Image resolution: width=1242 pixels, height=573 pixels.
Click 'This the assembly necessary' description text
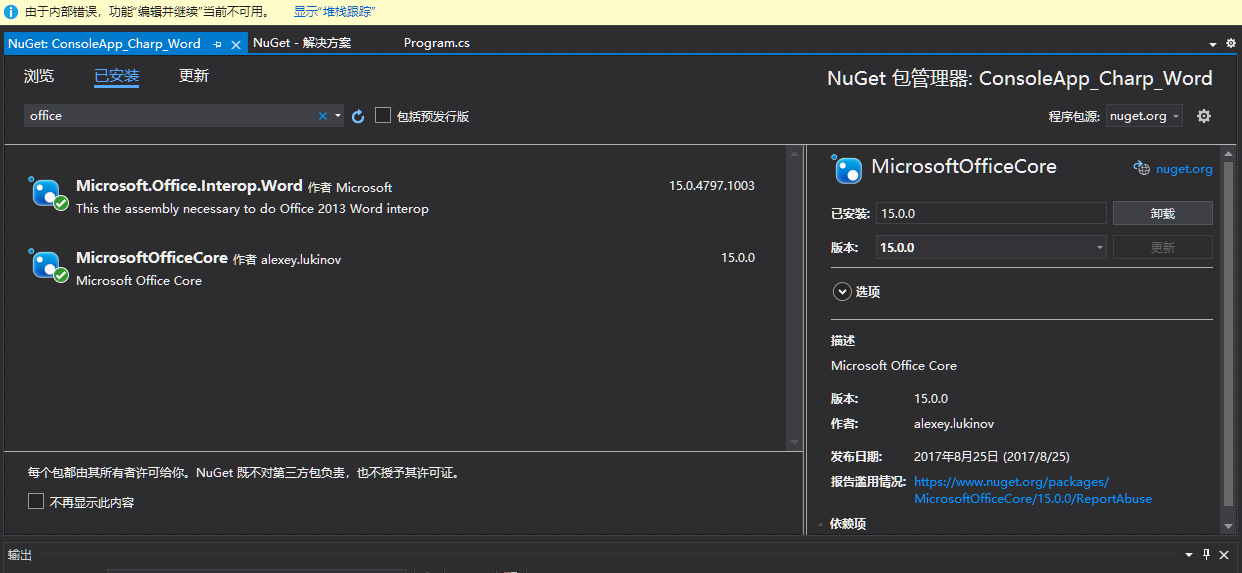[x=252, y=209]
